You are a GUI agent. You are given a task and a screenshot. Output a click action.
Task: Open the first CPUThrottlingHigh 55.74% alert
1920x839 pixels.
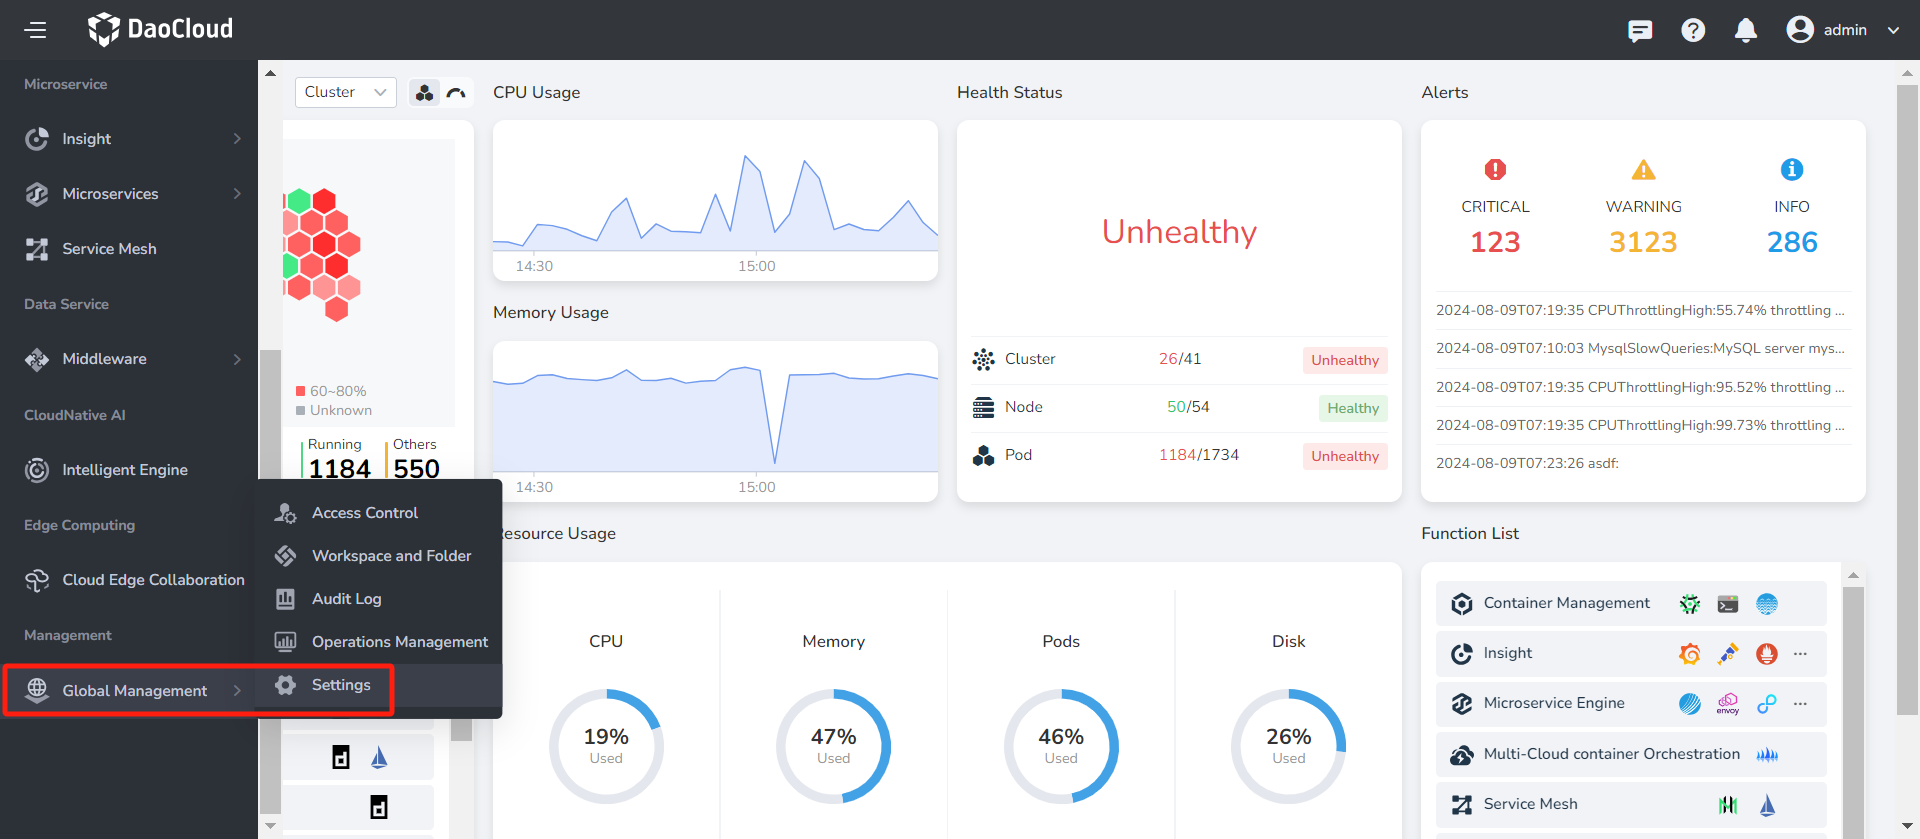point(1640,310)
